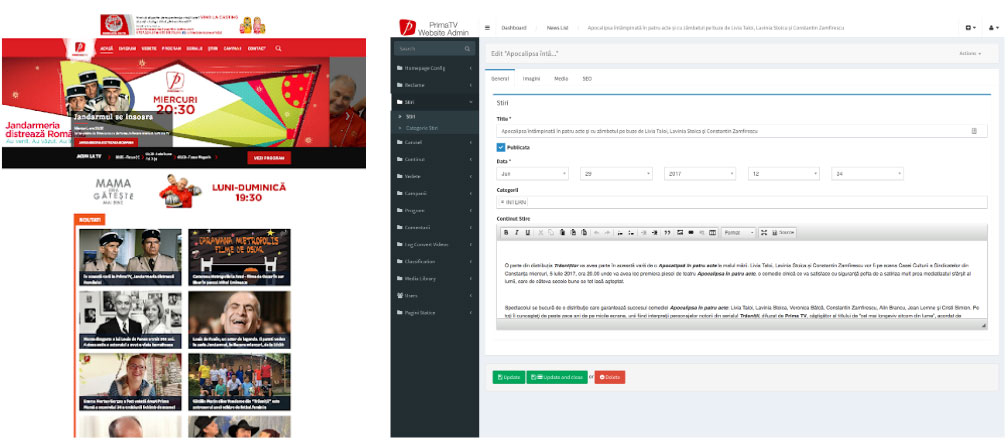The width and height of the screenshot is (1008, 446).
Task: Open the user account icon menu
Action: tap(992, 28)
